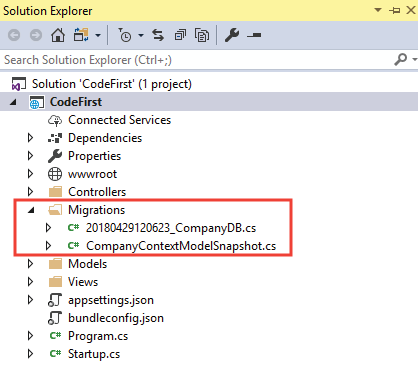Click the Dependencies icon
Viewport: 418px width, 368px height.
tap(55, 138)
